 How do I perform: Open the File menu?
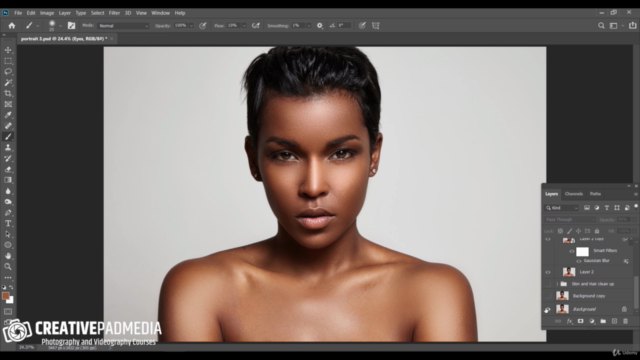(18, 13)
